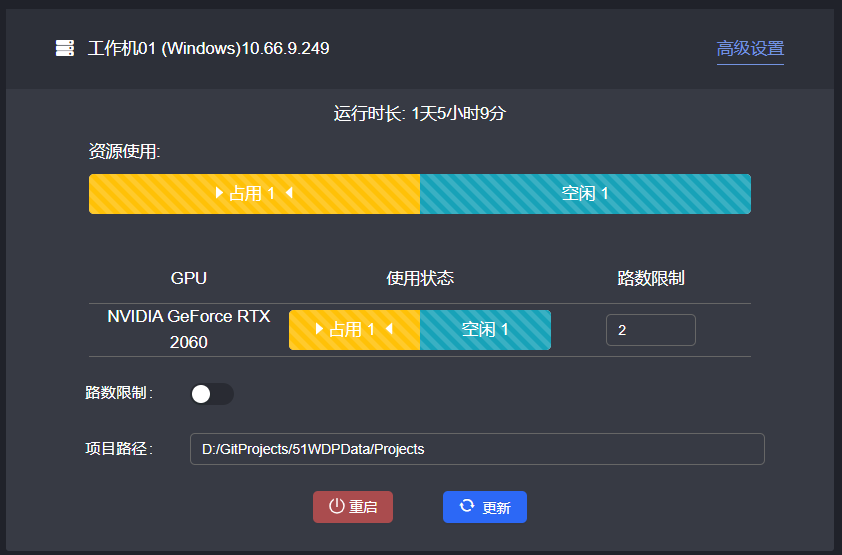Click the server icon beside 工作机01
This screenshot has height=555, width=842.
[65, 48]
